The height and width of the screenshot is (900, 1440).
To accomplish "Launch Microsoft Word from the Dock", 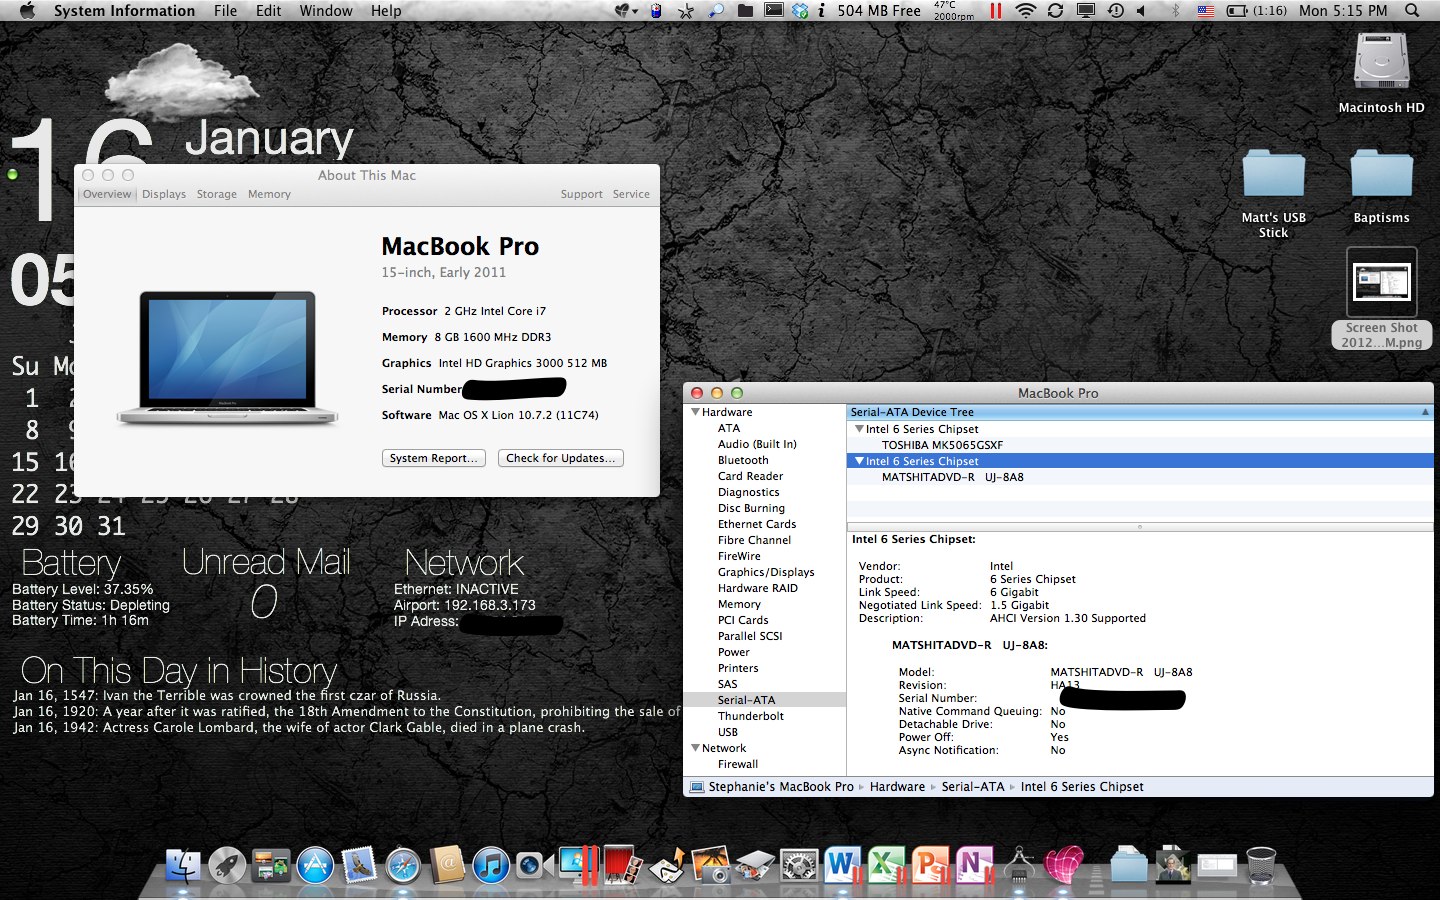I will [842, 865].
